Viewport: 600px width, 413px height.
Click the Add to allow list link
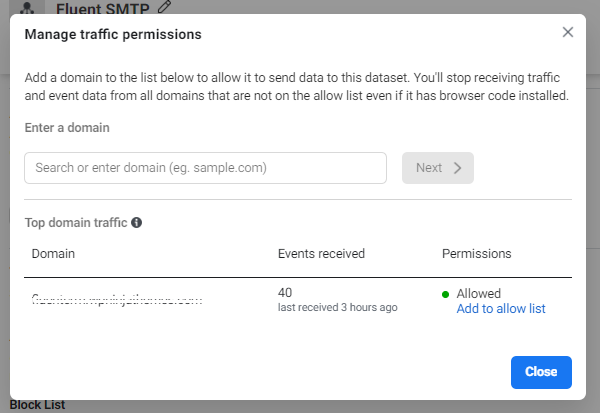[500, 309]
